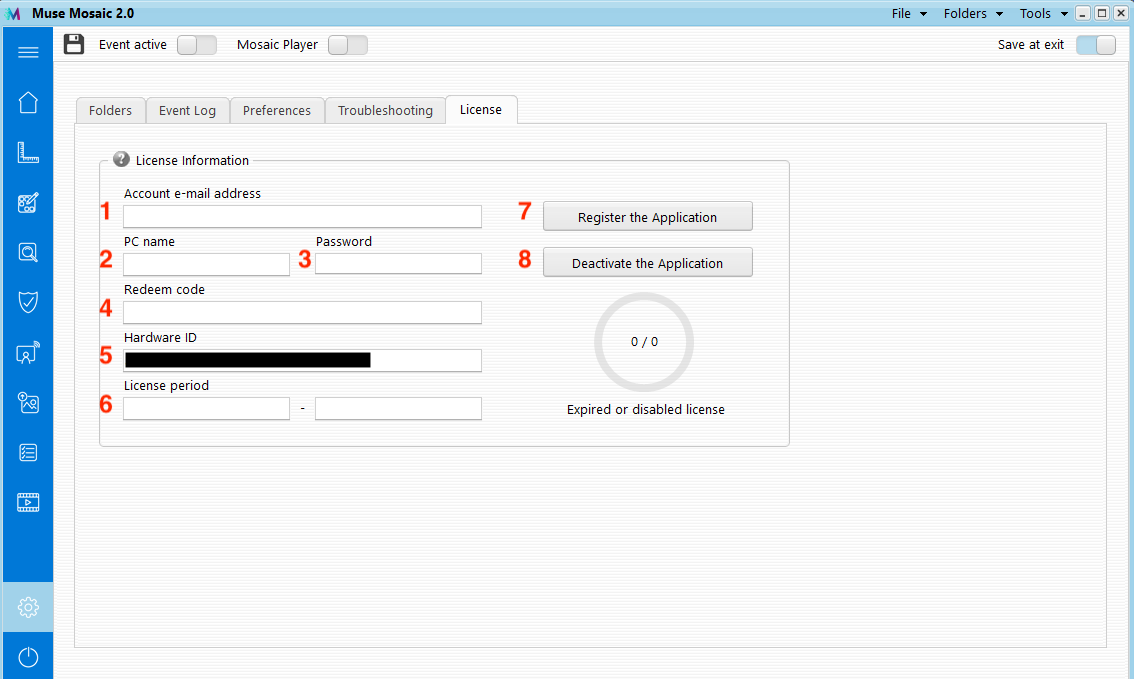Toggle the Save at exit switch

point(1096,45)
